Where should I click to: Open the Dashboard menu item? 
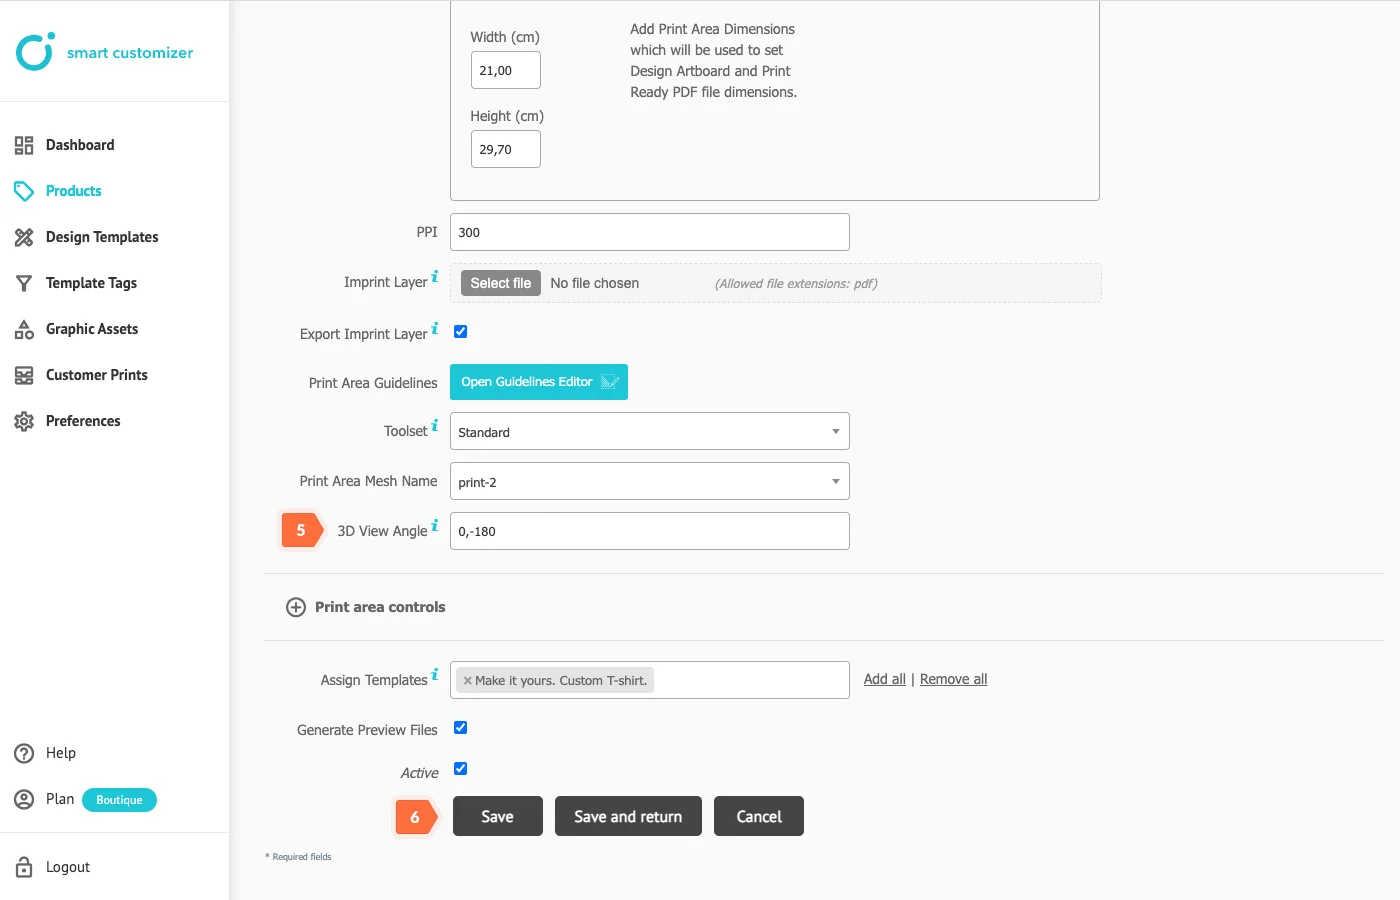[x=80, y=145]
